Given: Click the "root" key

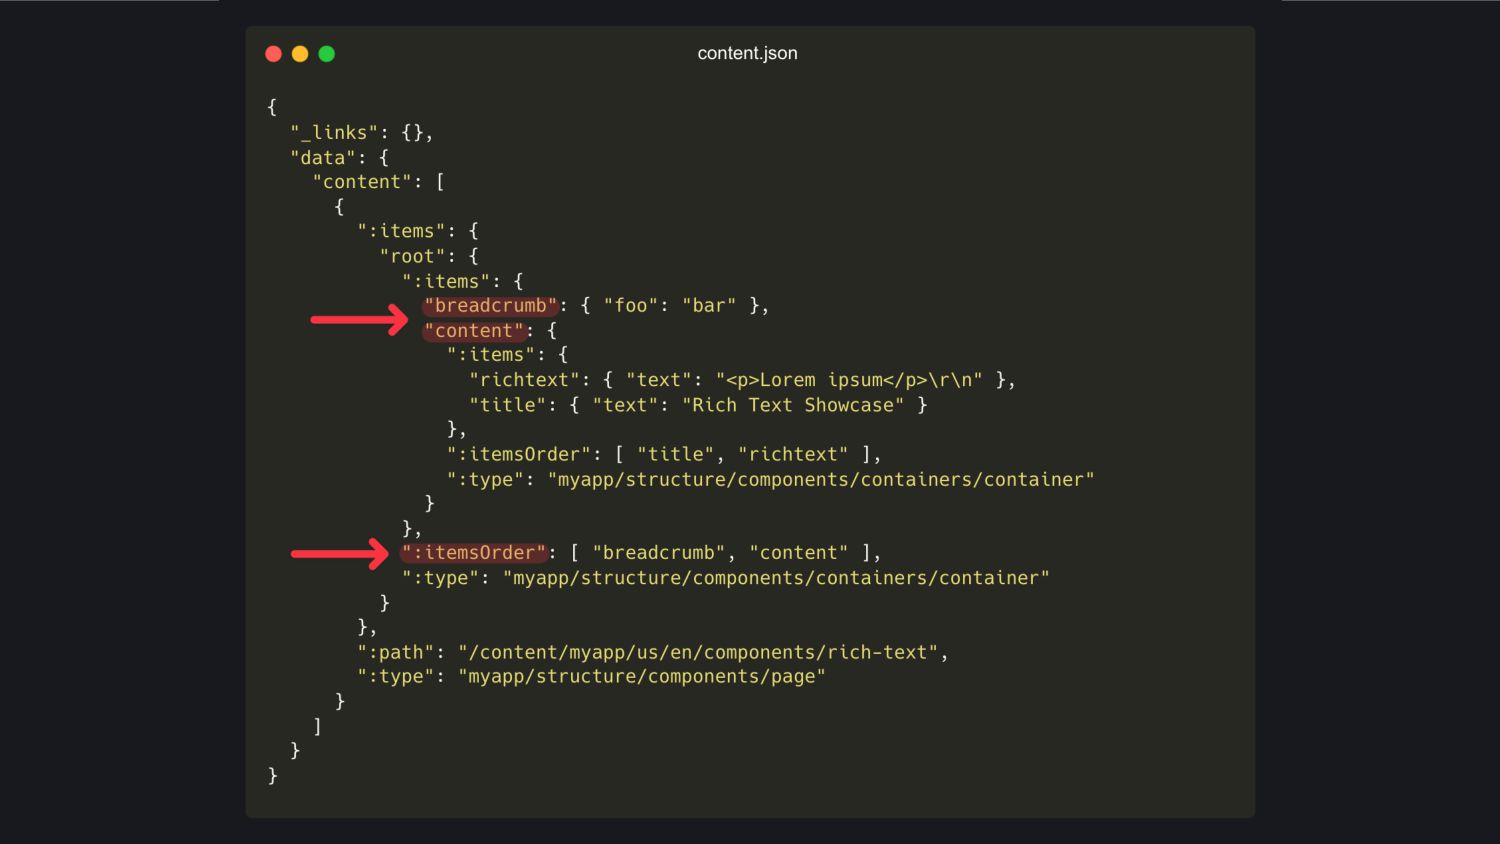Looking at the screenshot, I should pos(412,256).
